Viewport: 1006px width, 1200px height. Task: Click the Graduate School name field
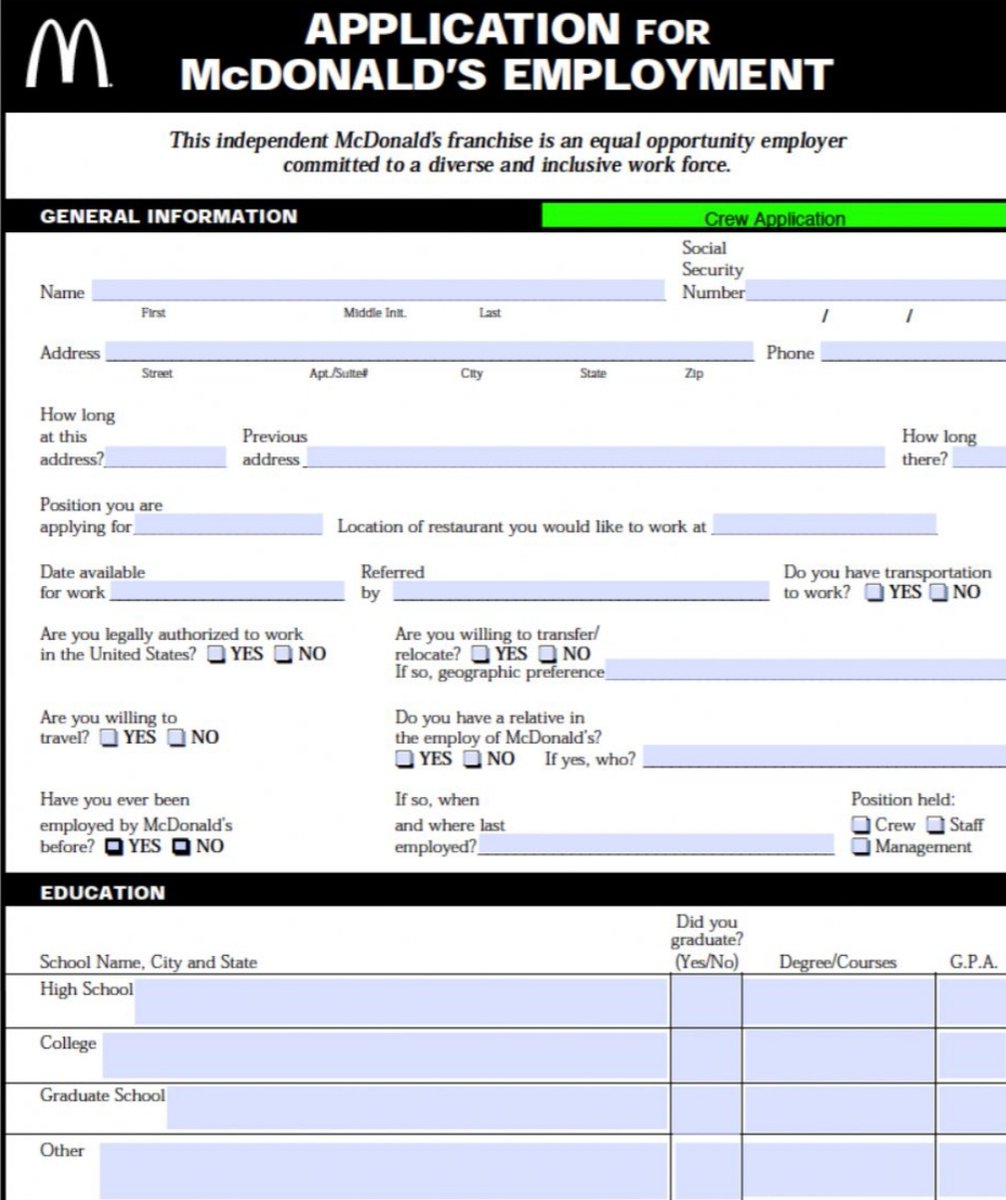[x=417, y=1108]
